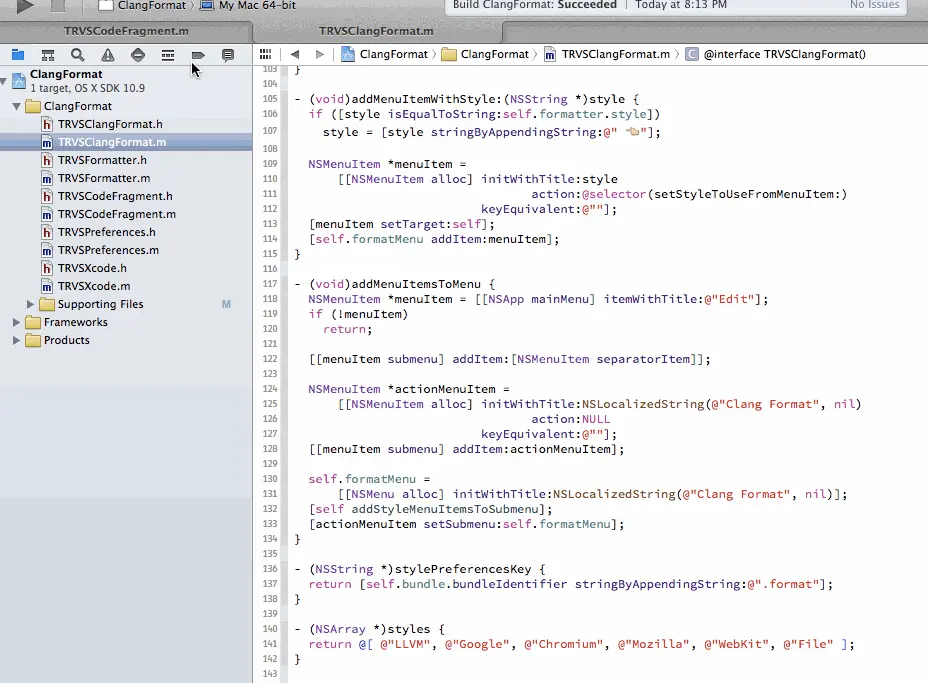Stop the running build

click(x=57, y=6)
